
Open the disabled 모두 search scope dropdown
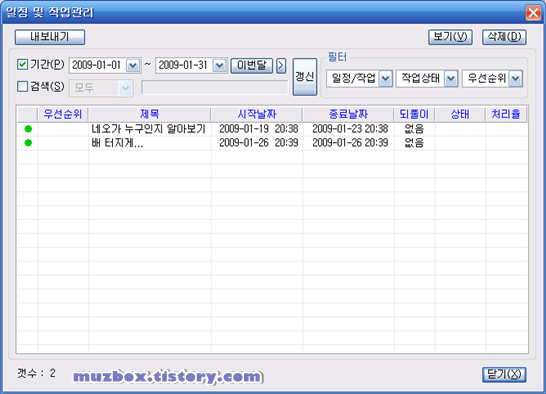125,88
